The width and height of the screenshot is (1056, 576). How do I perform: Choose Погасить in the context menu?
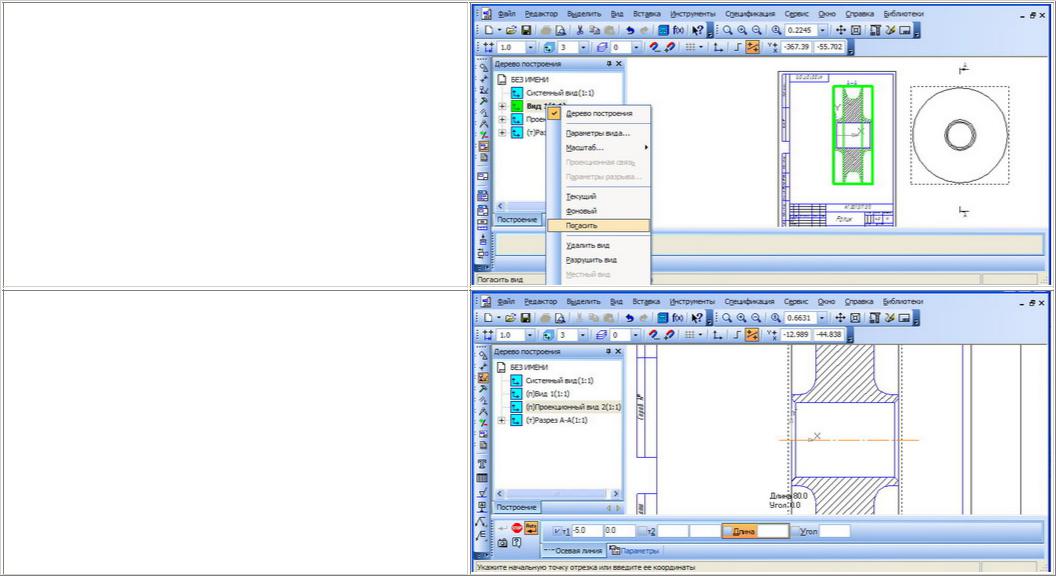tap(599, 226)
